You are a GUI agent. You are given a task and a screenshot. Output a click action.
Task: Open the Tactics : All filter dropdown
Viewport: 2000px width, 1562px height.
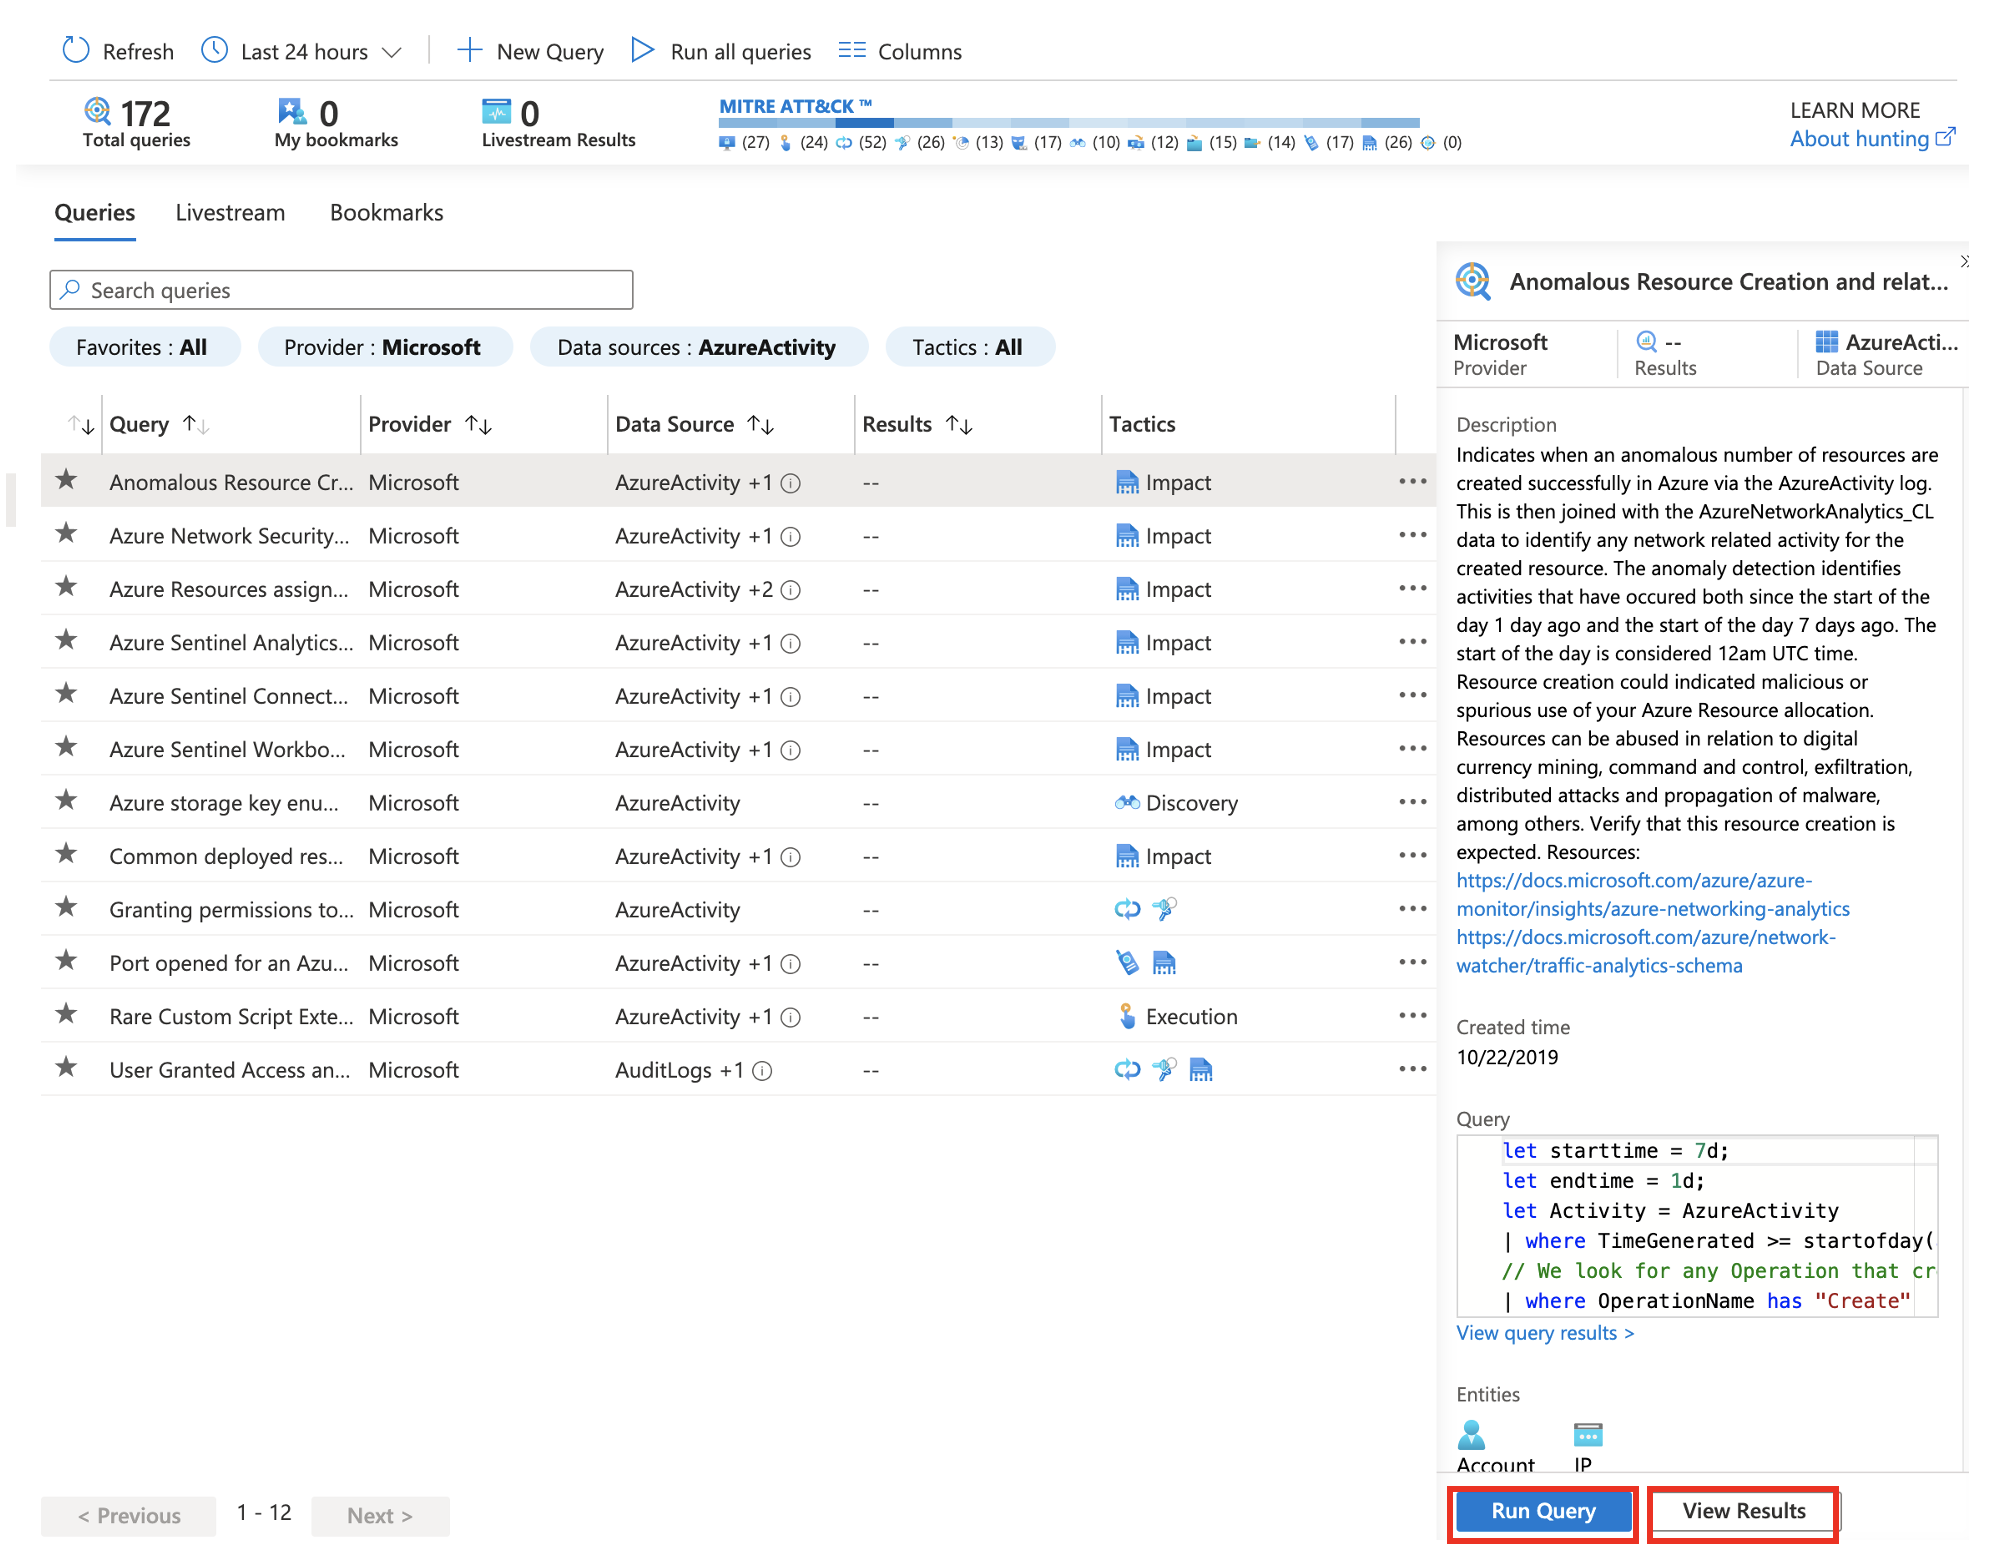pyautogui.click(x=968, y=347)
